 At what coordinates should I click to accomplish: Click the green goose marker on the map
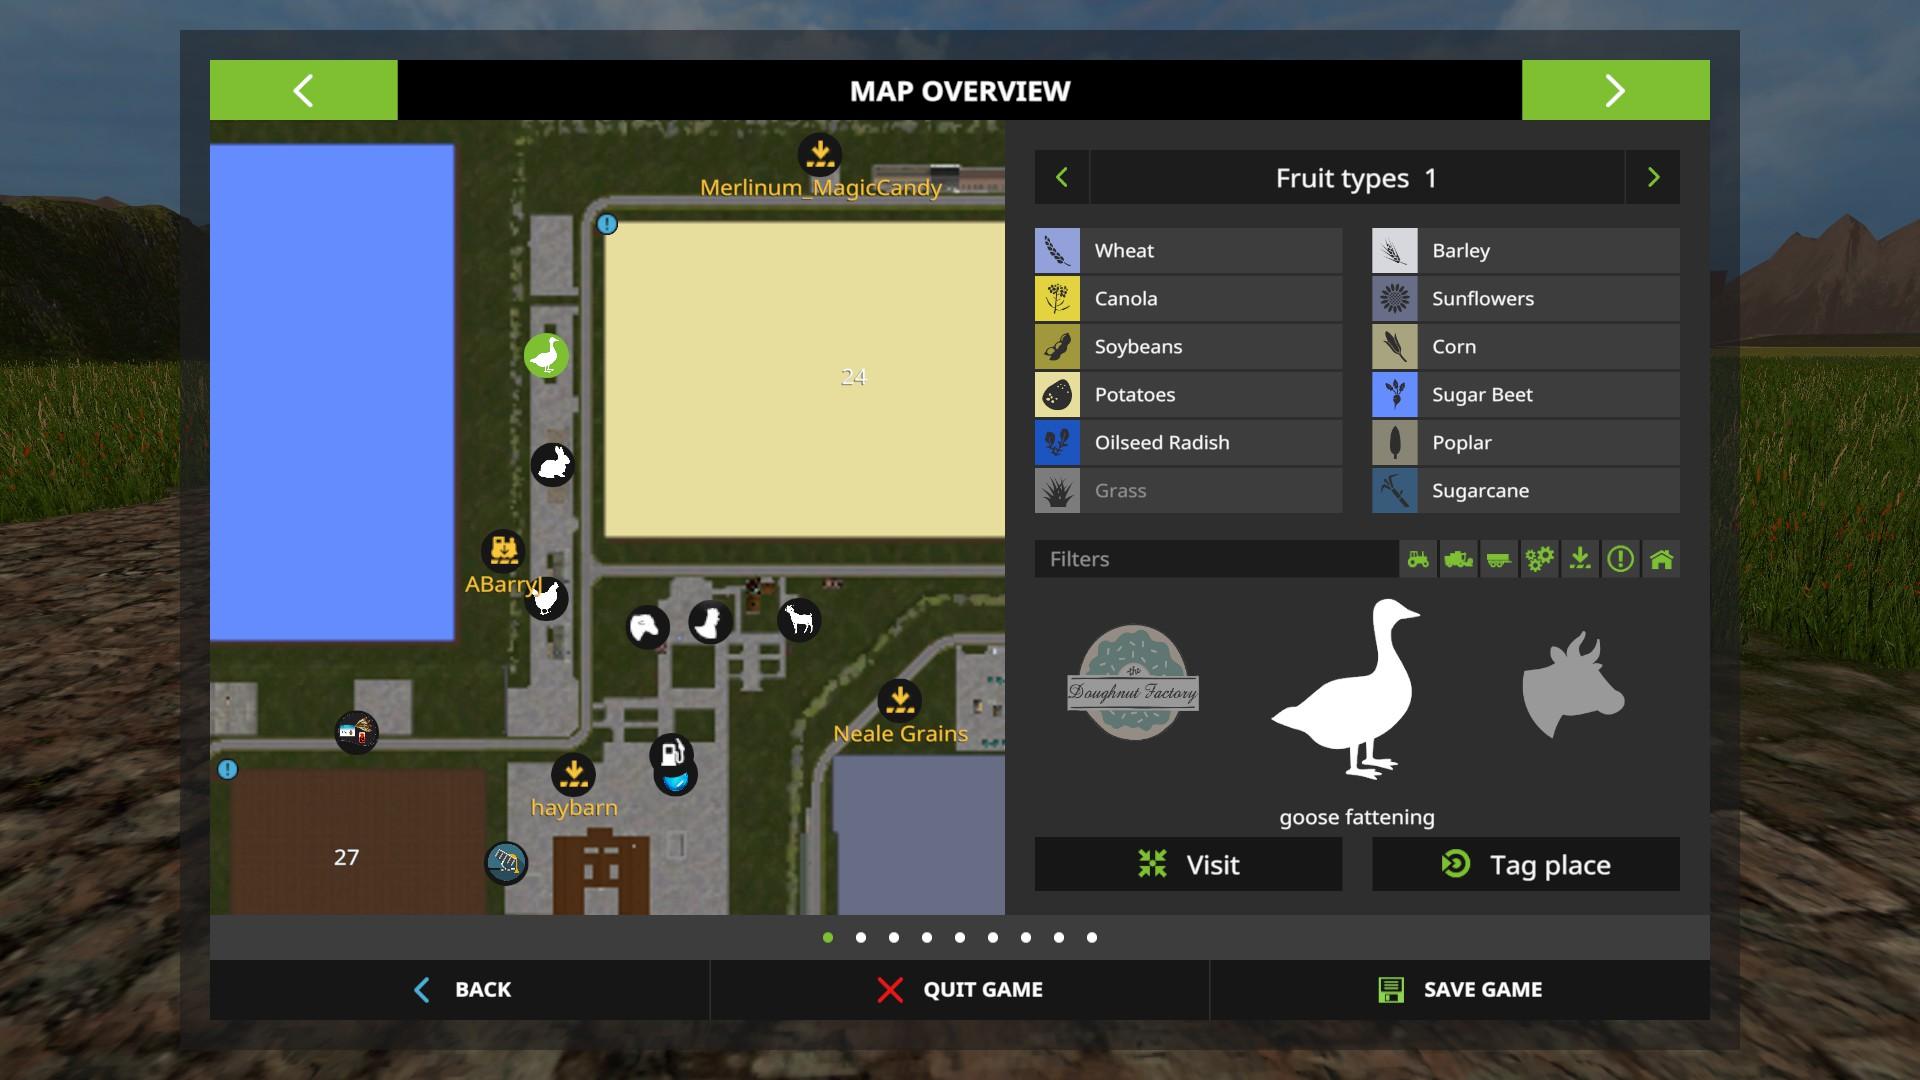point(547,356)
